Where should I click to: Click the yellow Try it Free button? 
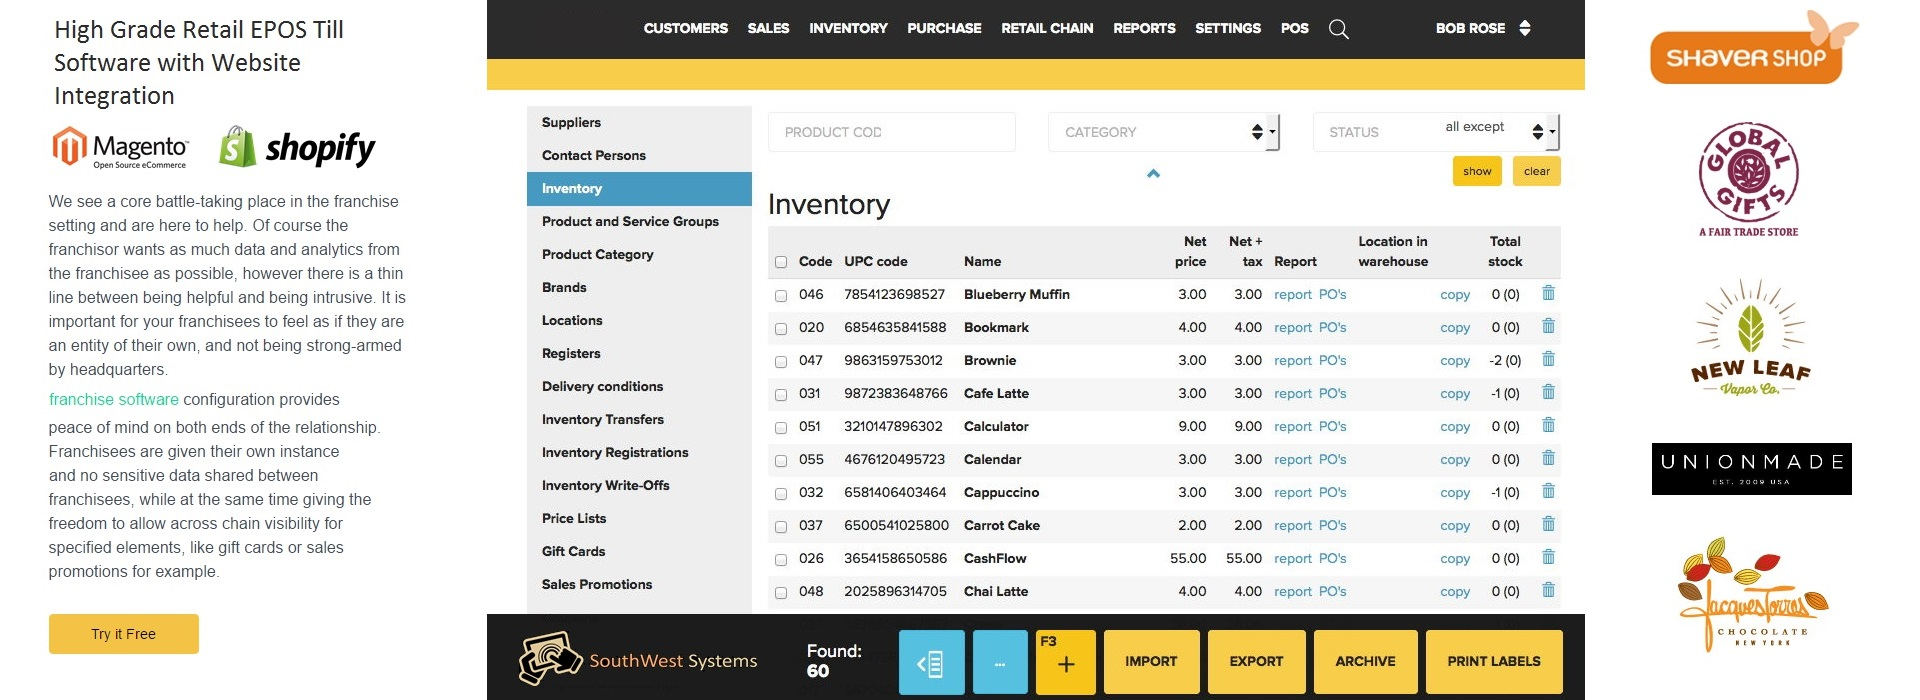pos(124,634)
